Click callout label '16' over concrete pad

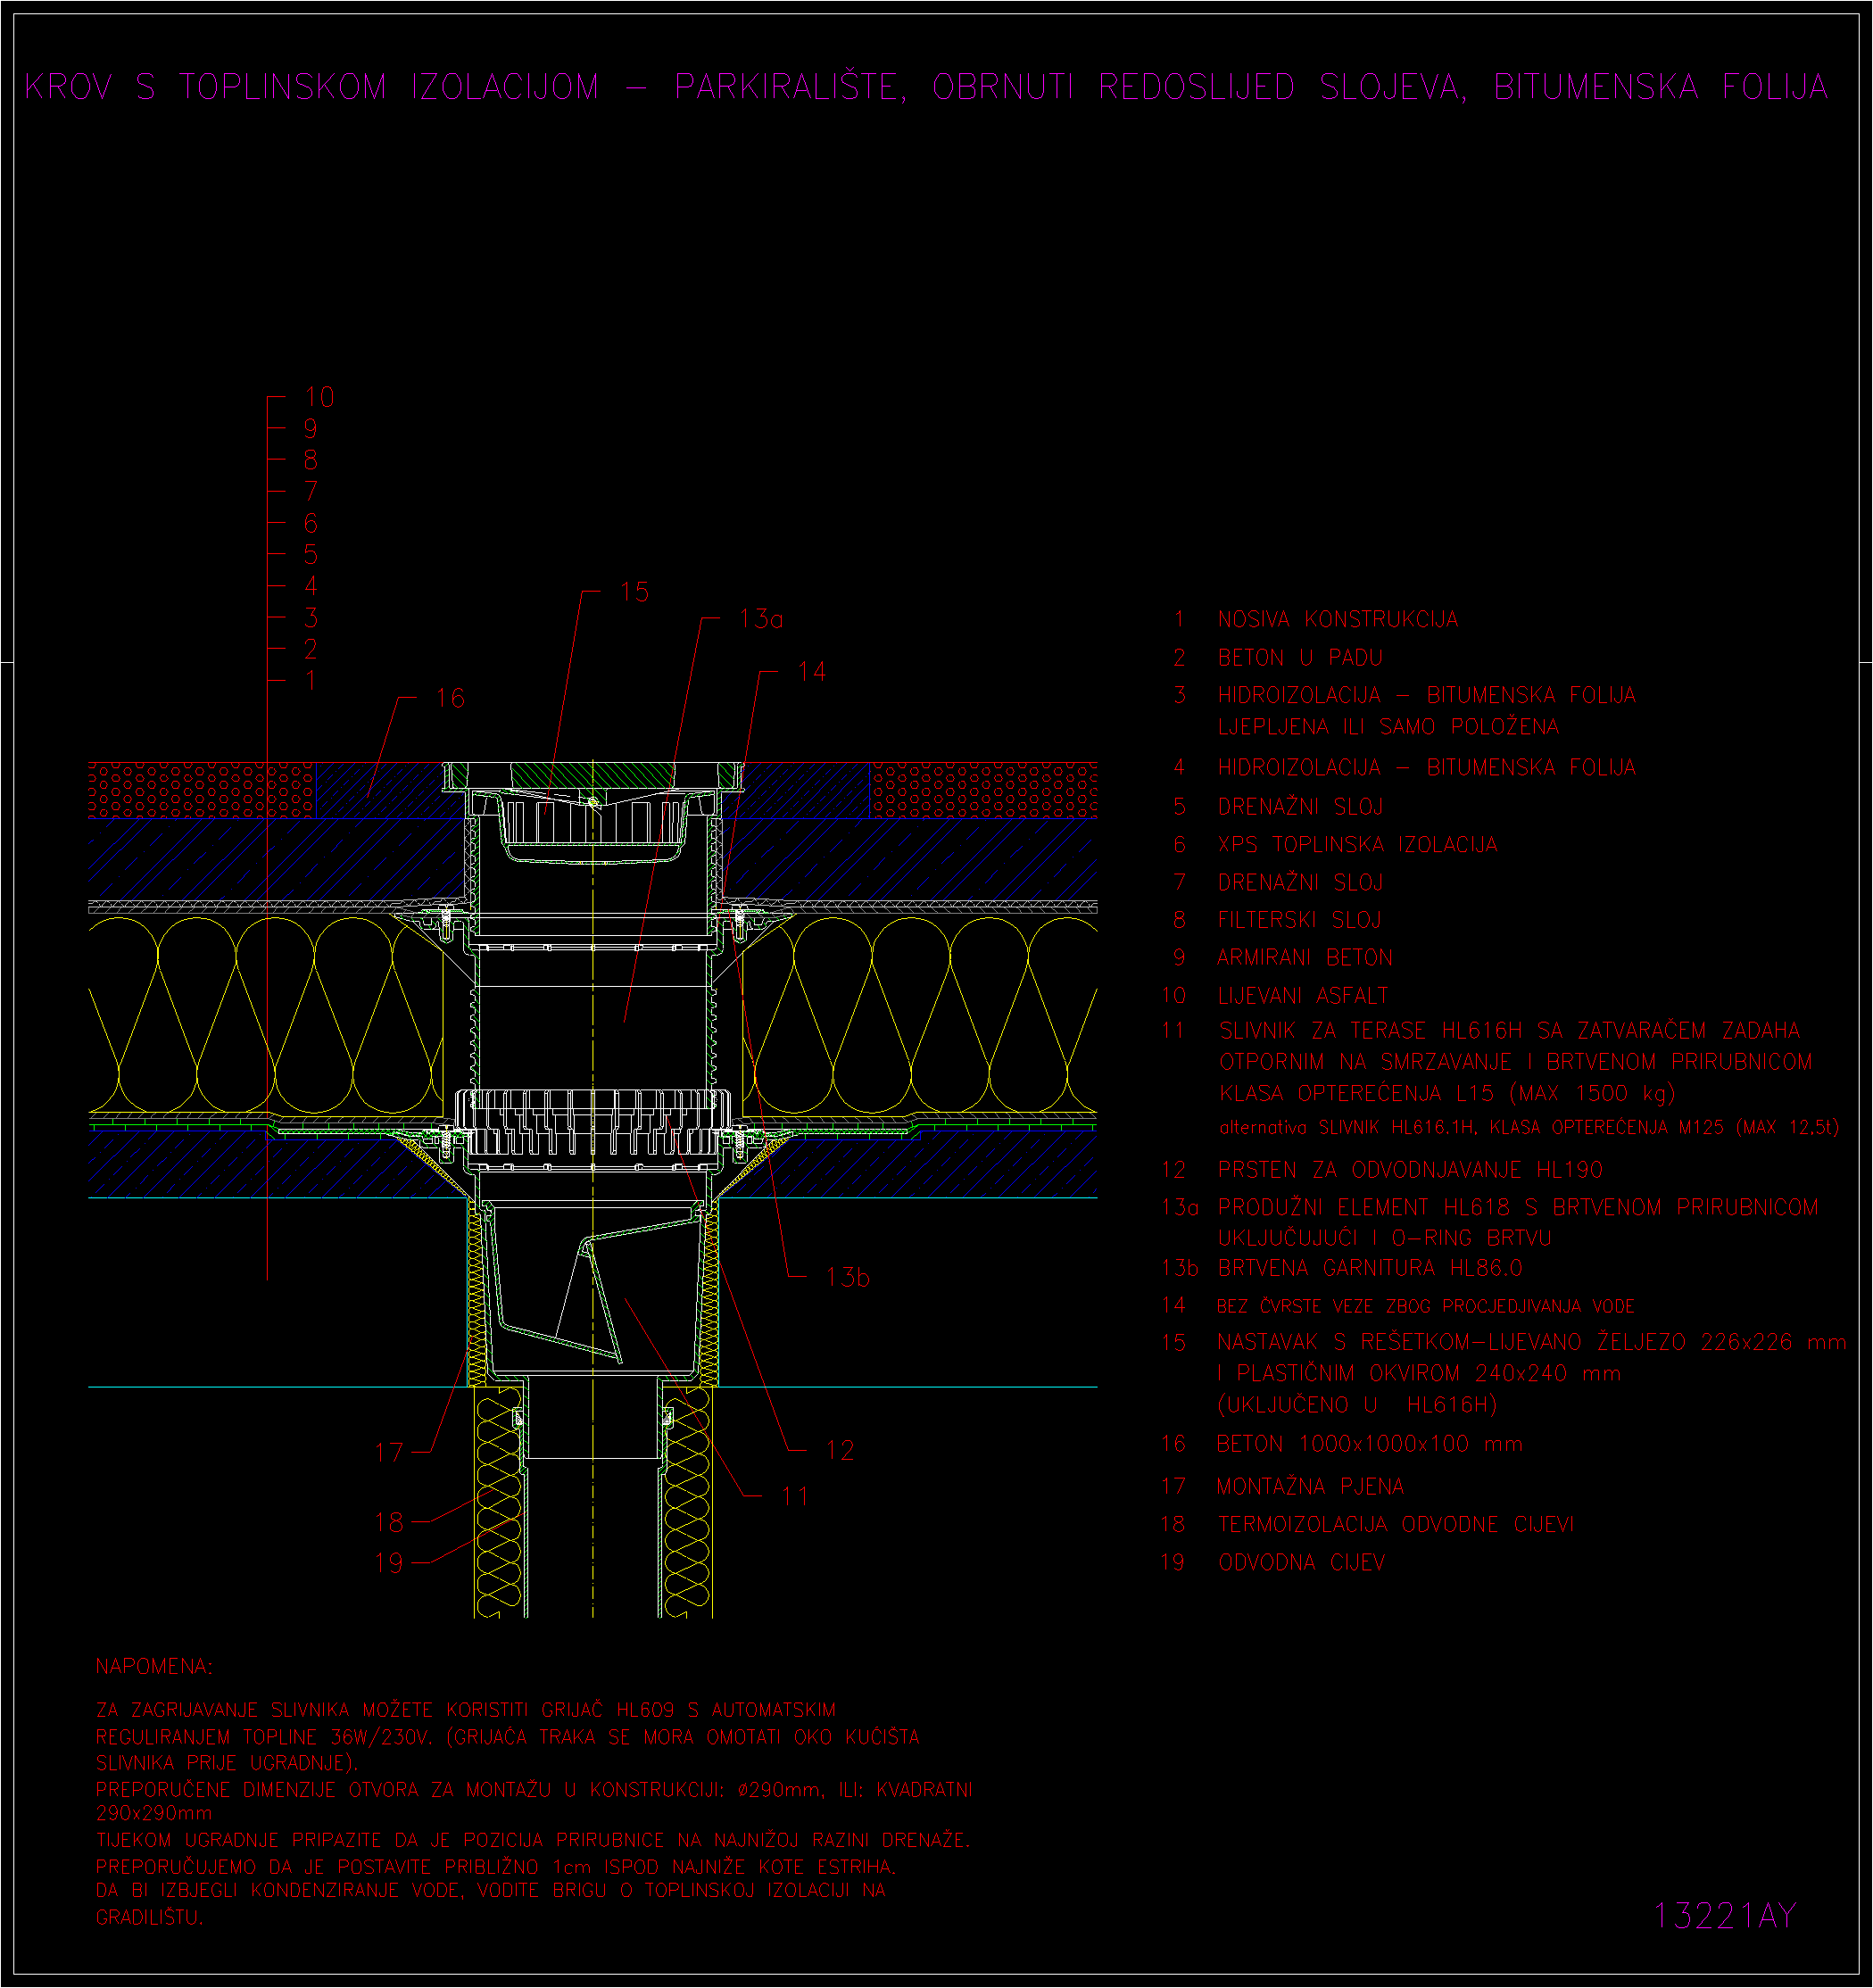[450, 699]
